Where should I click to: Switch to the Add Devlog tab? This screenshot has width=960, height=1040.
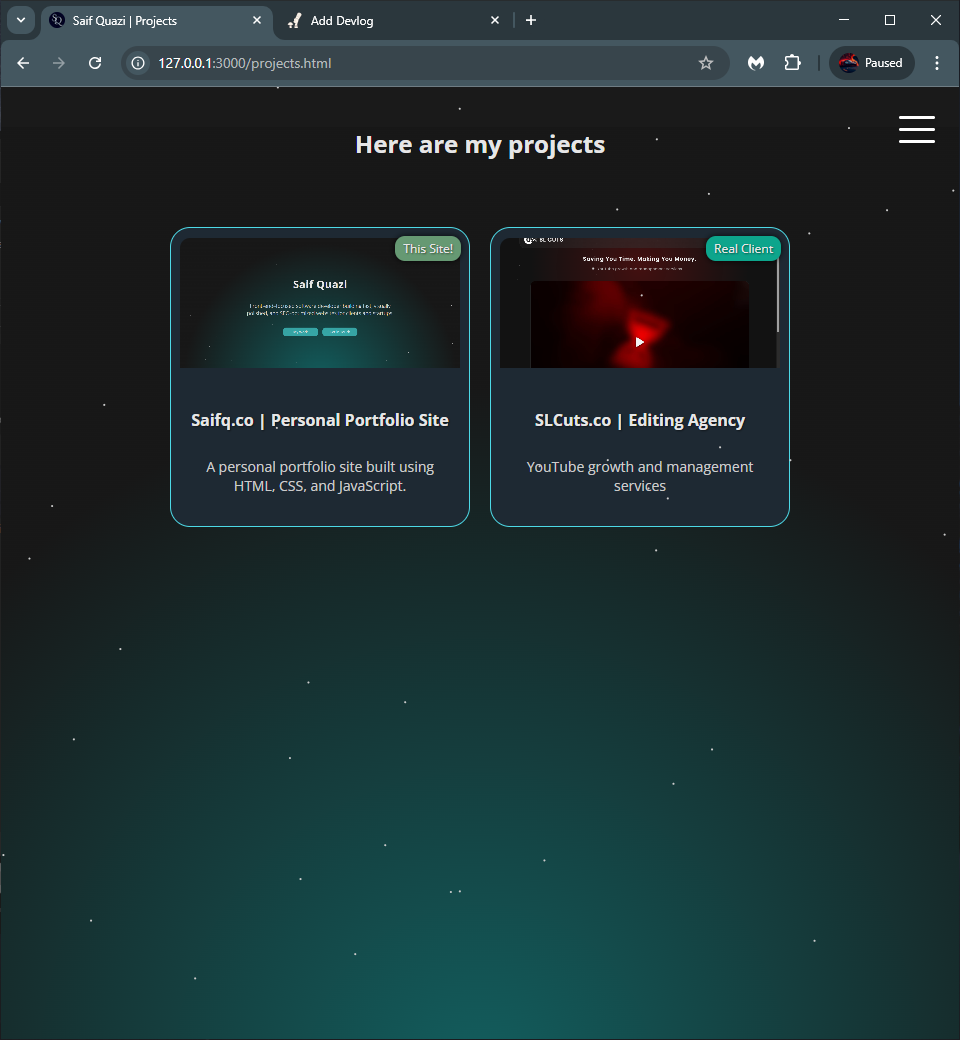point(390,20)
